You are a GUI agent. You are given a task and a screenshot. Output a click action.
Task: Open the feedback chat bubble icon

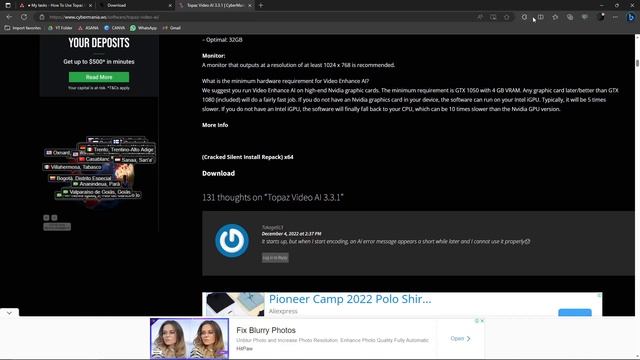[x=584, y=17]
